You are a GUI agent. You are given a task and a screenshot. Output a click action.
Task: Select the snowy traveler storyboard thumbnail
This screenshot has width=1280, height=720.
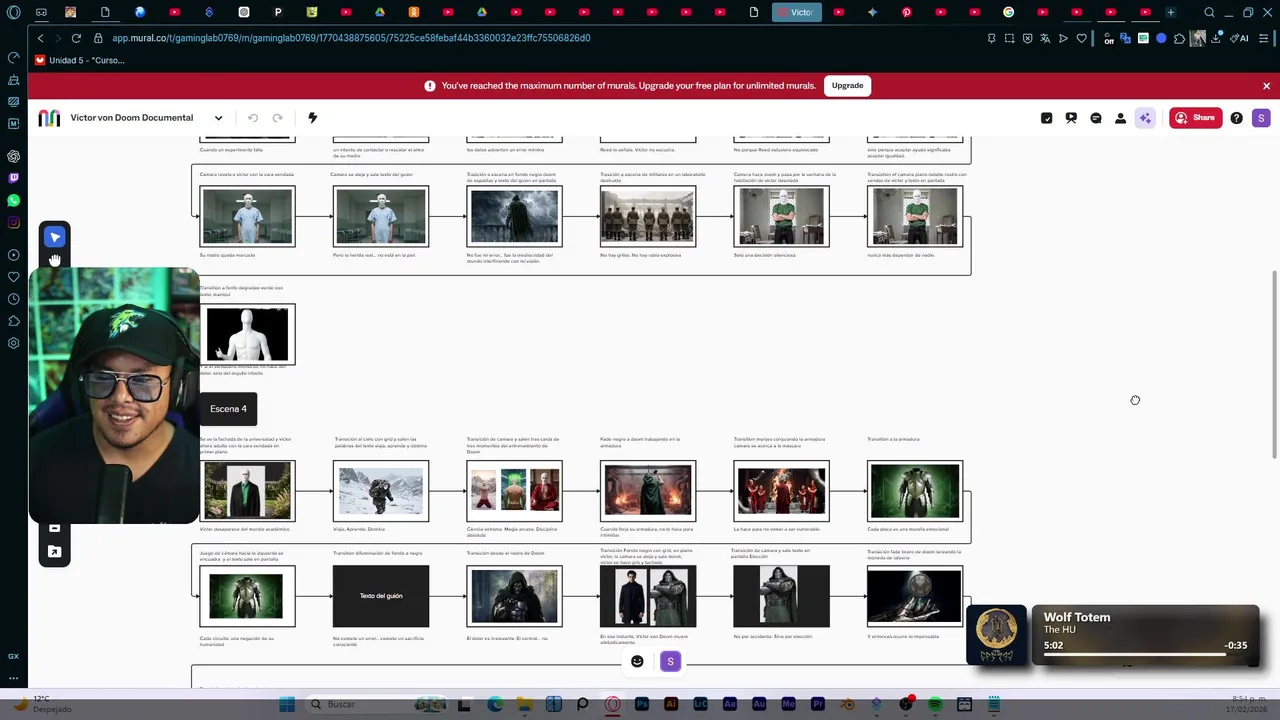381,491
